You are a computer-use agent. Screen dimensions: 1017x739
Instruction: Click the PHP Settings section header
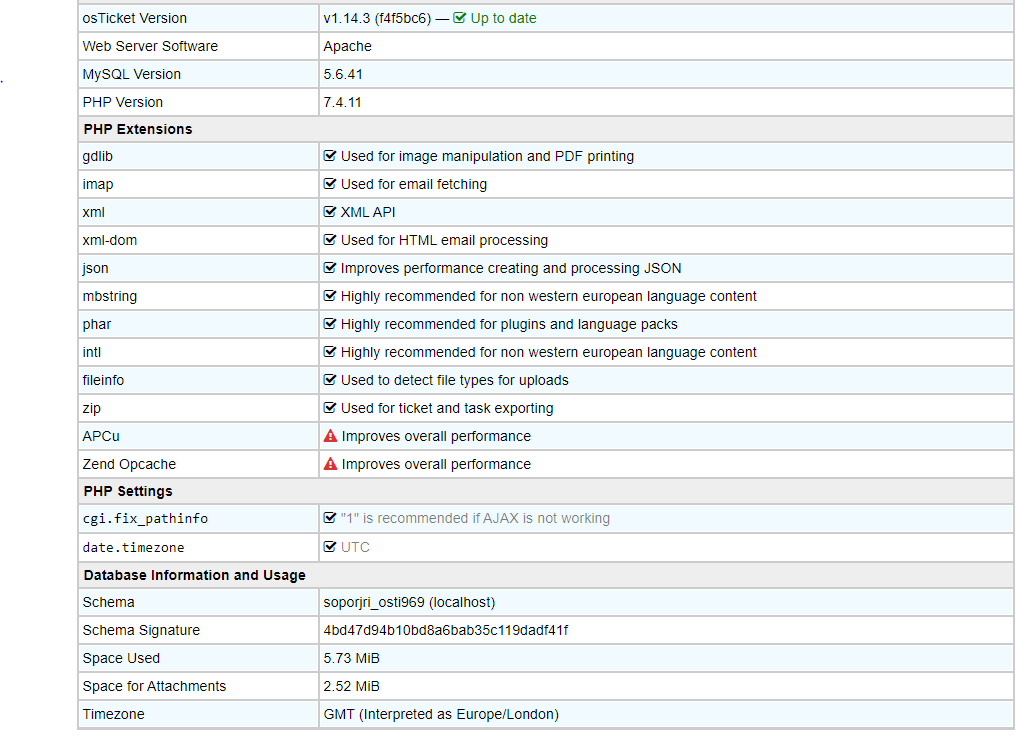click(128, 491)
